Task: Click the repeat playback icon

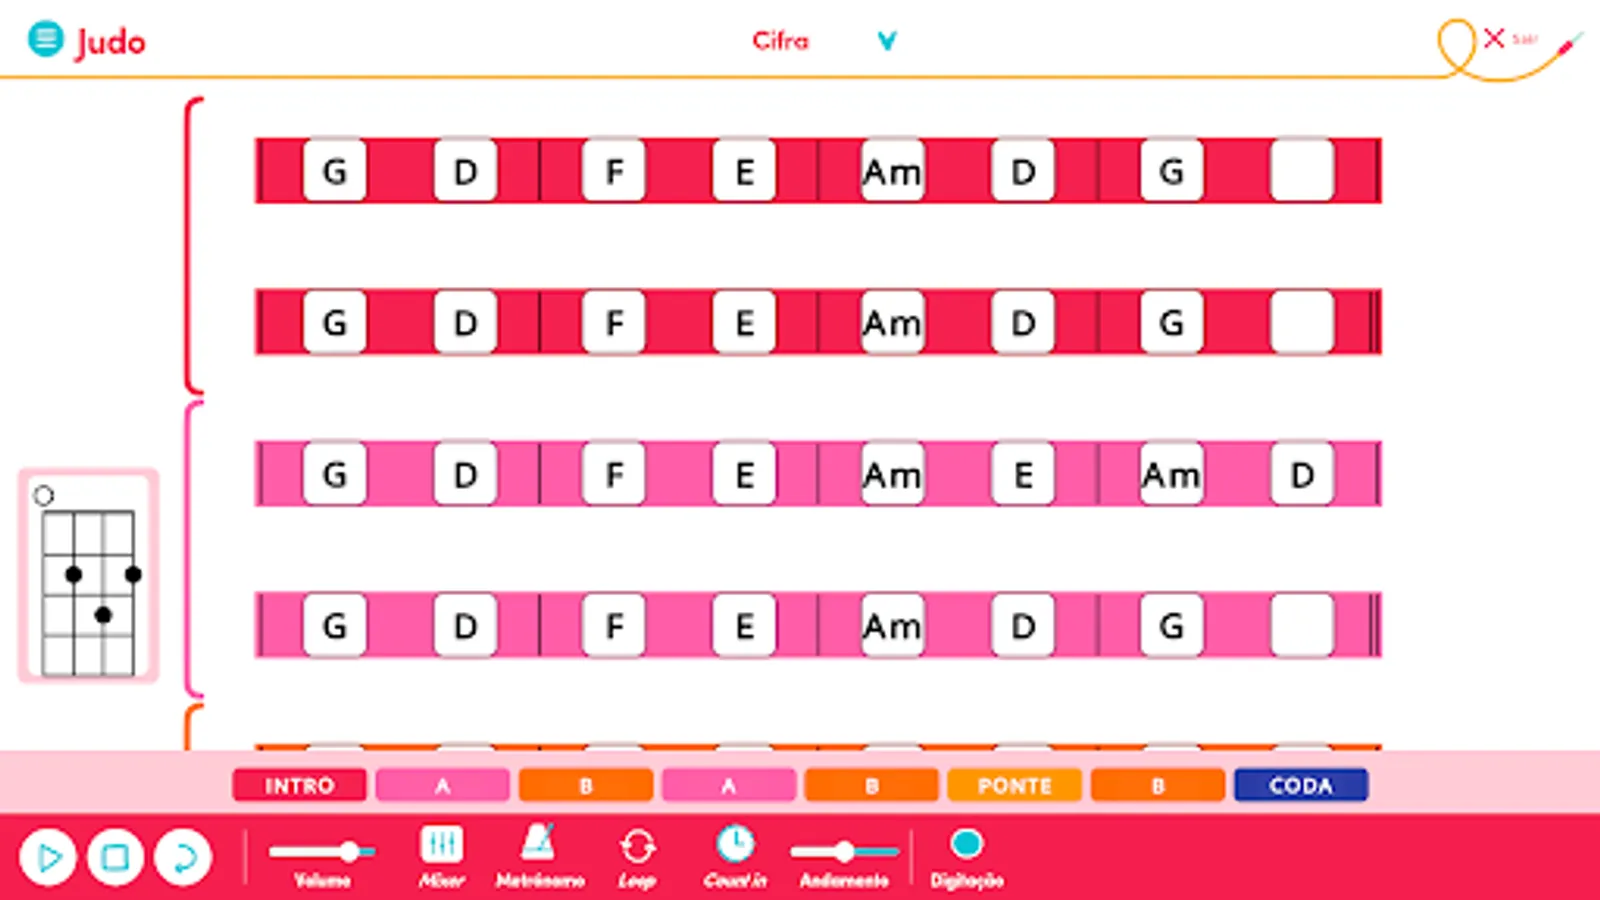Action: 184,857
